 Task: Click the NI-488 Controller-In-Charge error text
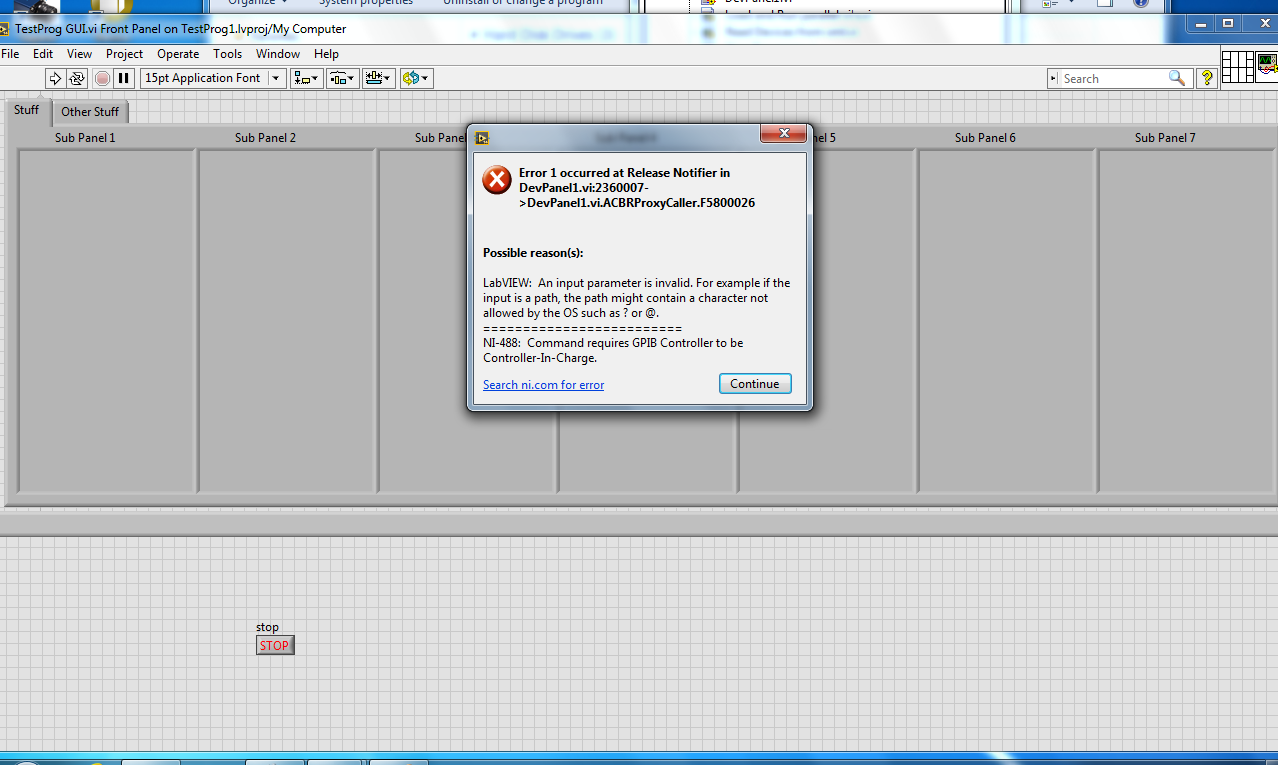tap(613, 350)
